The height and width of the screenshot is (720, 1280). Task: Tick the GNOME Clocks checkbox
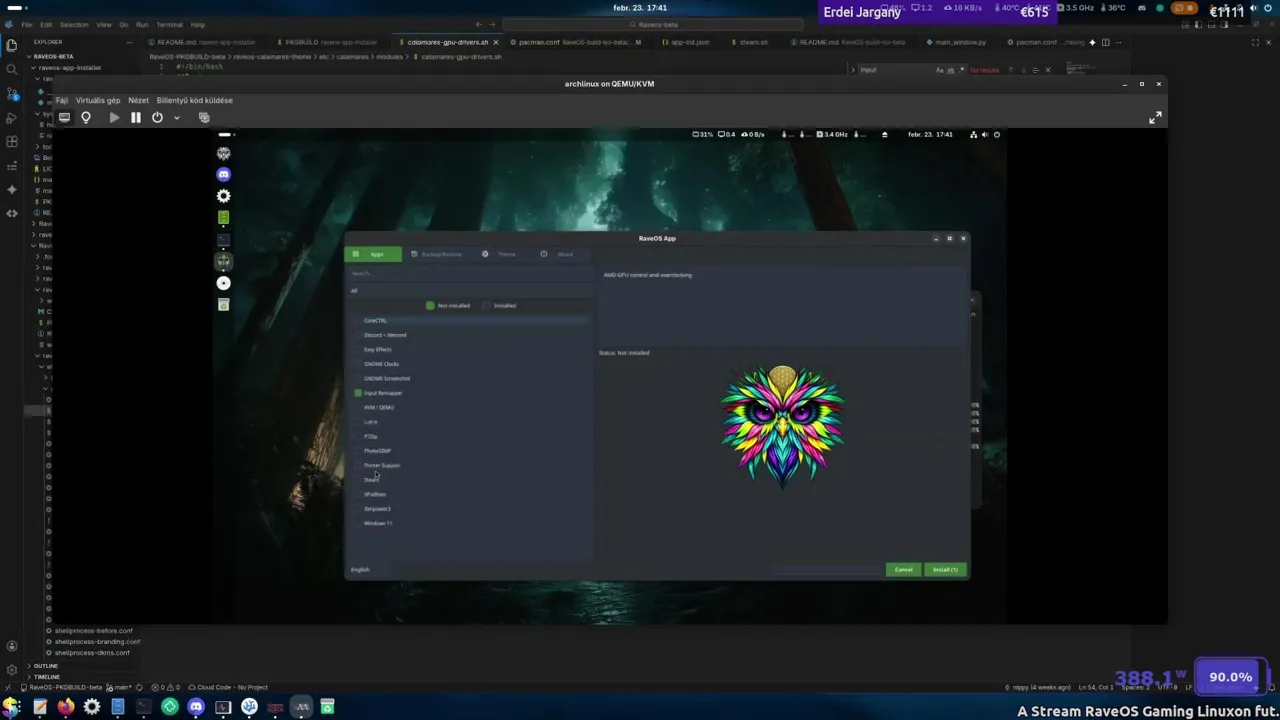point(358,364)
